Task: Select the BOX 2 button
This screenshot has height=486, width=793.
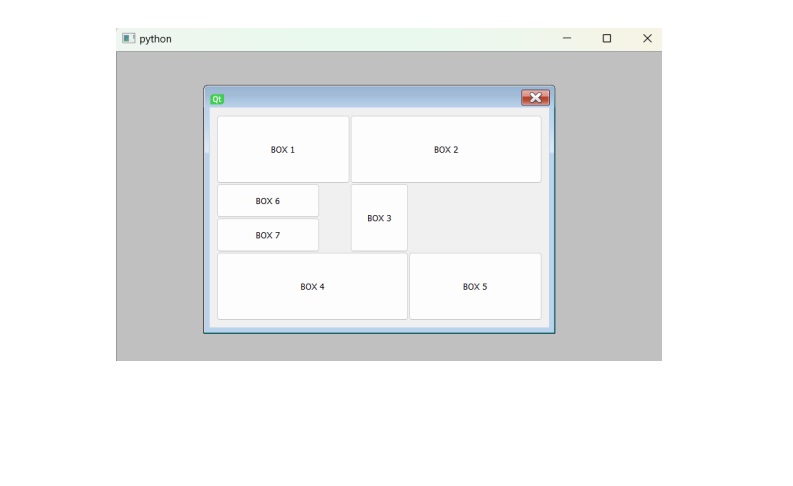Action: (446, 149)
